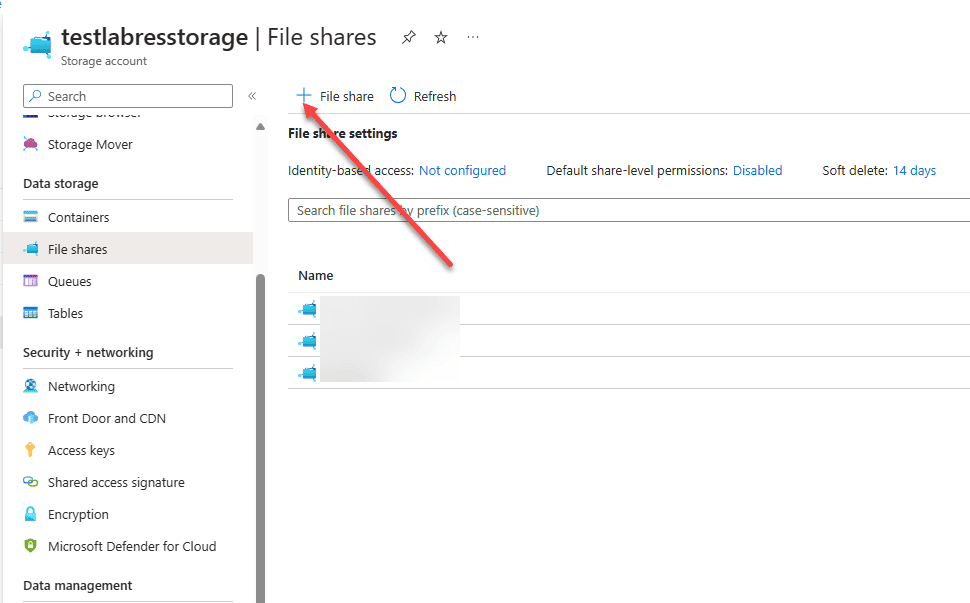Click the Containers icon
Screen dimensions: 970x603
pos(30,217)
